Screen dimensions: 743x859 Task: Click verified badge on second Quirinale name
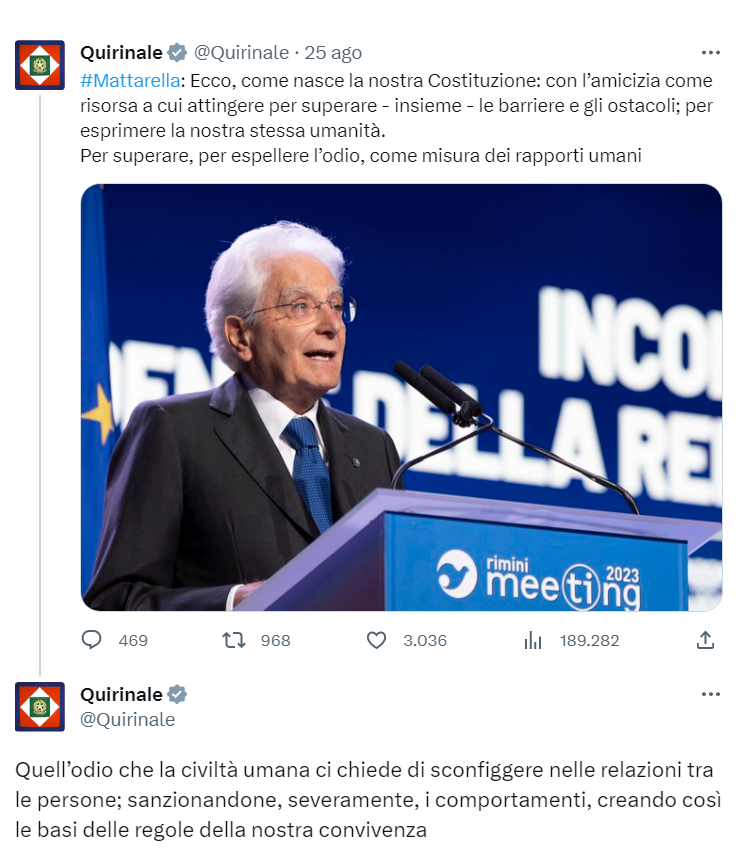click(177, 694)
